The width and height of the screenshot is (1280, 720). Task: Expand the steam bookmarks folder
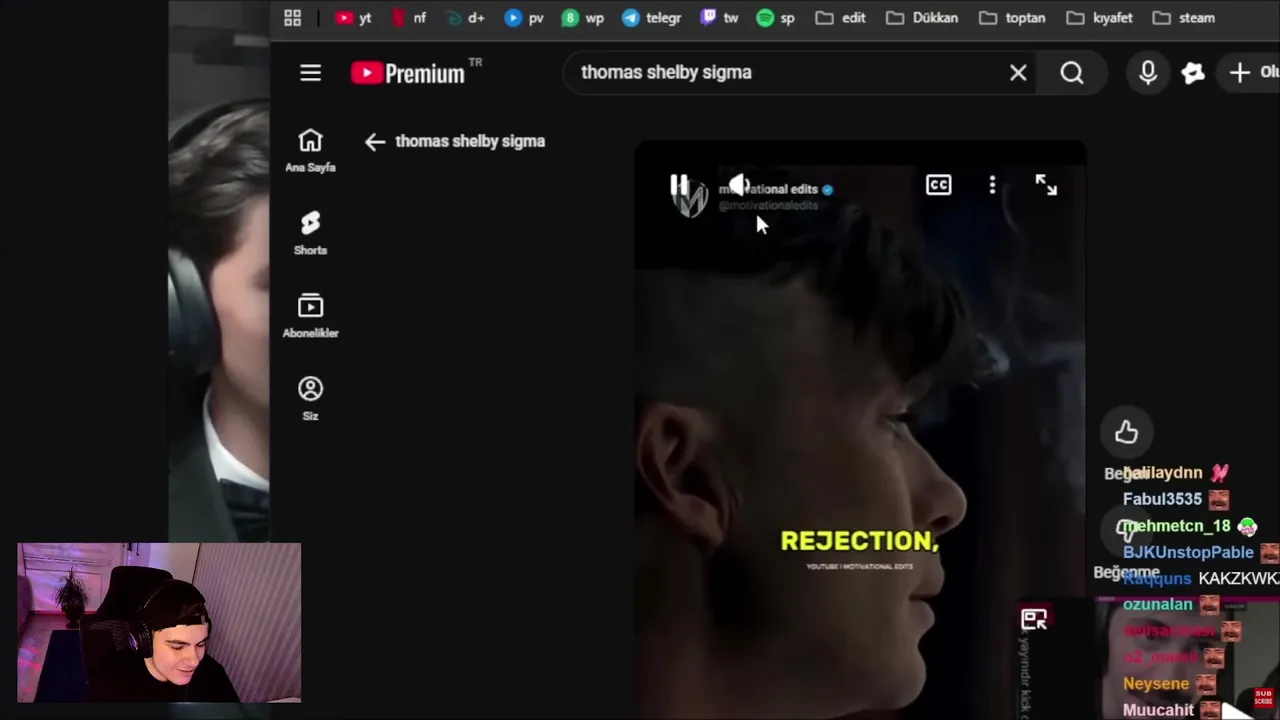(1184, 18)
